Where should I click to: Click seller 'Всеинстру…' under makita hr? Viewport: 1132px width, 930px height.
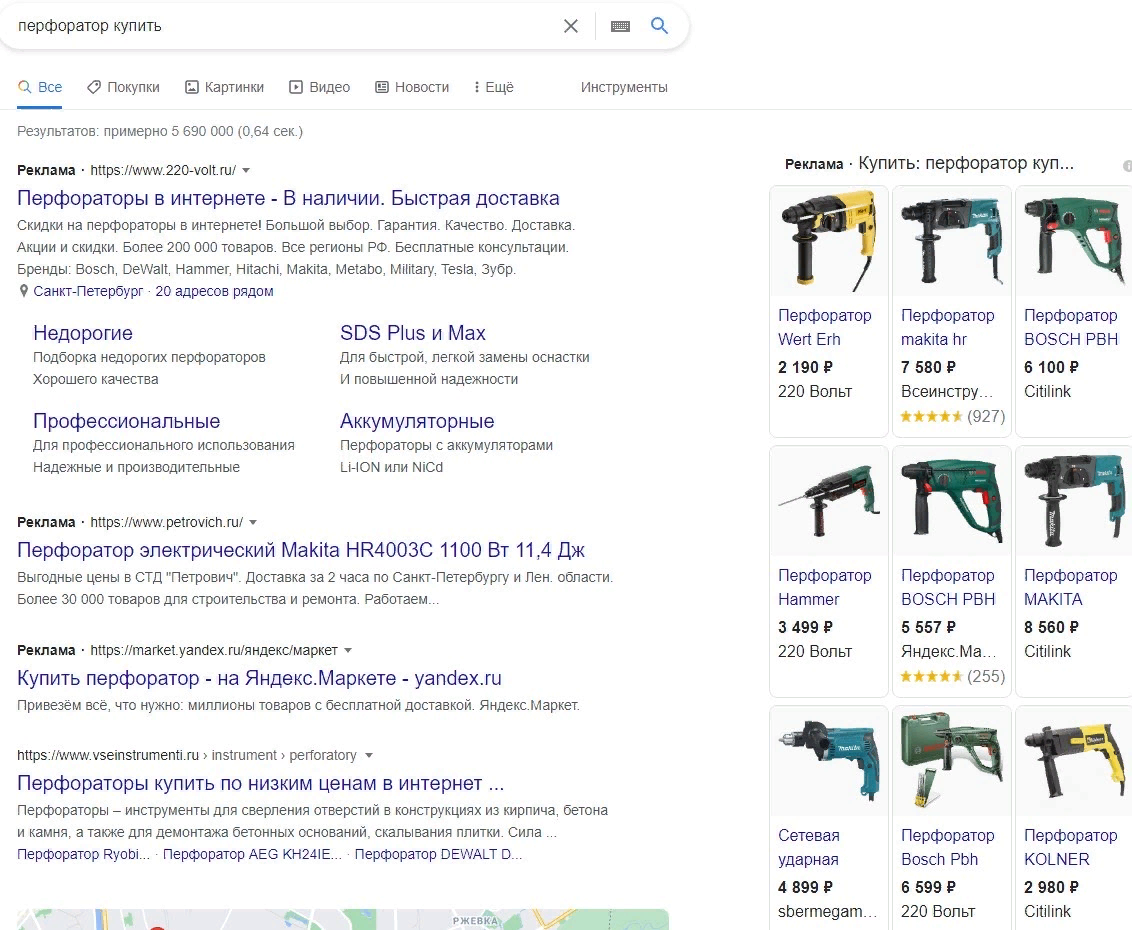click(947, 391)
